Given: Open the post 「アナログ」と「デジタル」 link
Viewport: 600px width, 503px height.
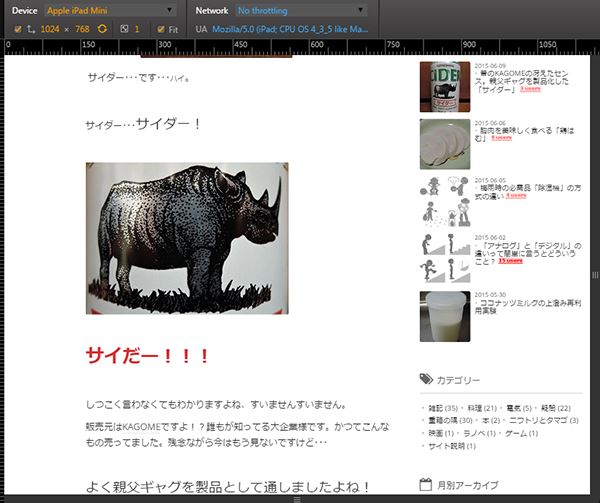Looking at the screenshot, I should click(x=528, y=253).
